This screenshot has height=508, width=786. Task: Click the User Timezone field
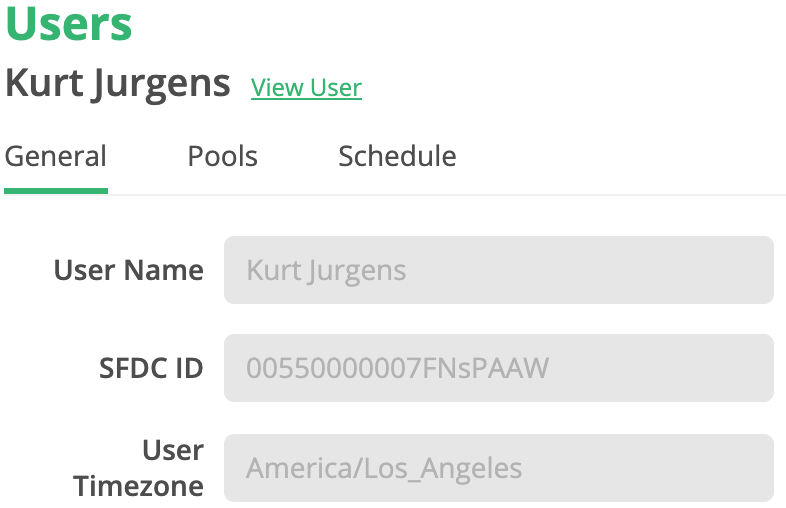(x=498, y=468)
